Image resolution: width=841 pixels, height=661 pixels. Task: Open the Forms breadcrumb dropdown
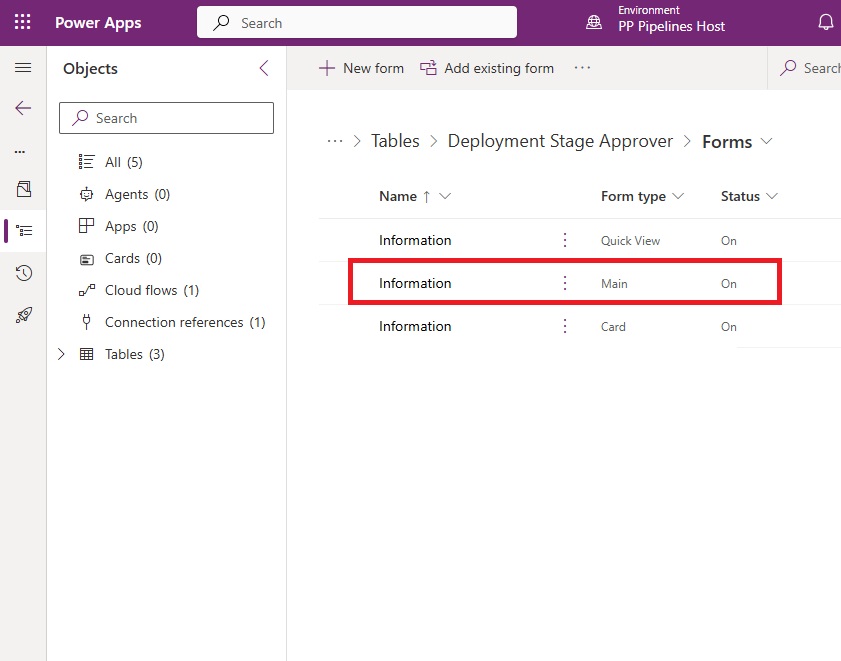click(766, 141)
